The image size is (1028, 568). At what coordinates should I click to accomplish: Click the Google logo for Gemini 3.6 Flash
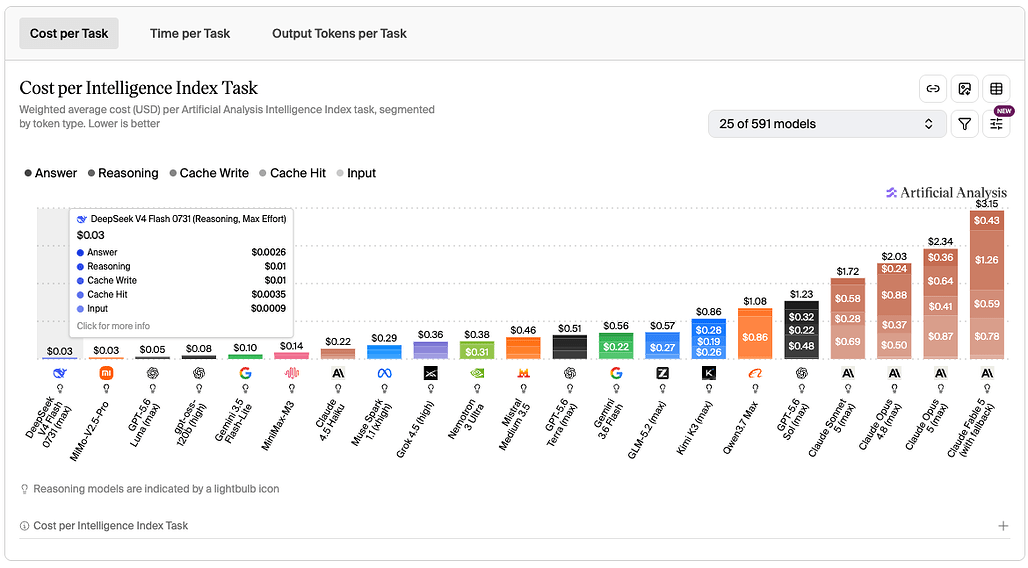pos(616,373)
